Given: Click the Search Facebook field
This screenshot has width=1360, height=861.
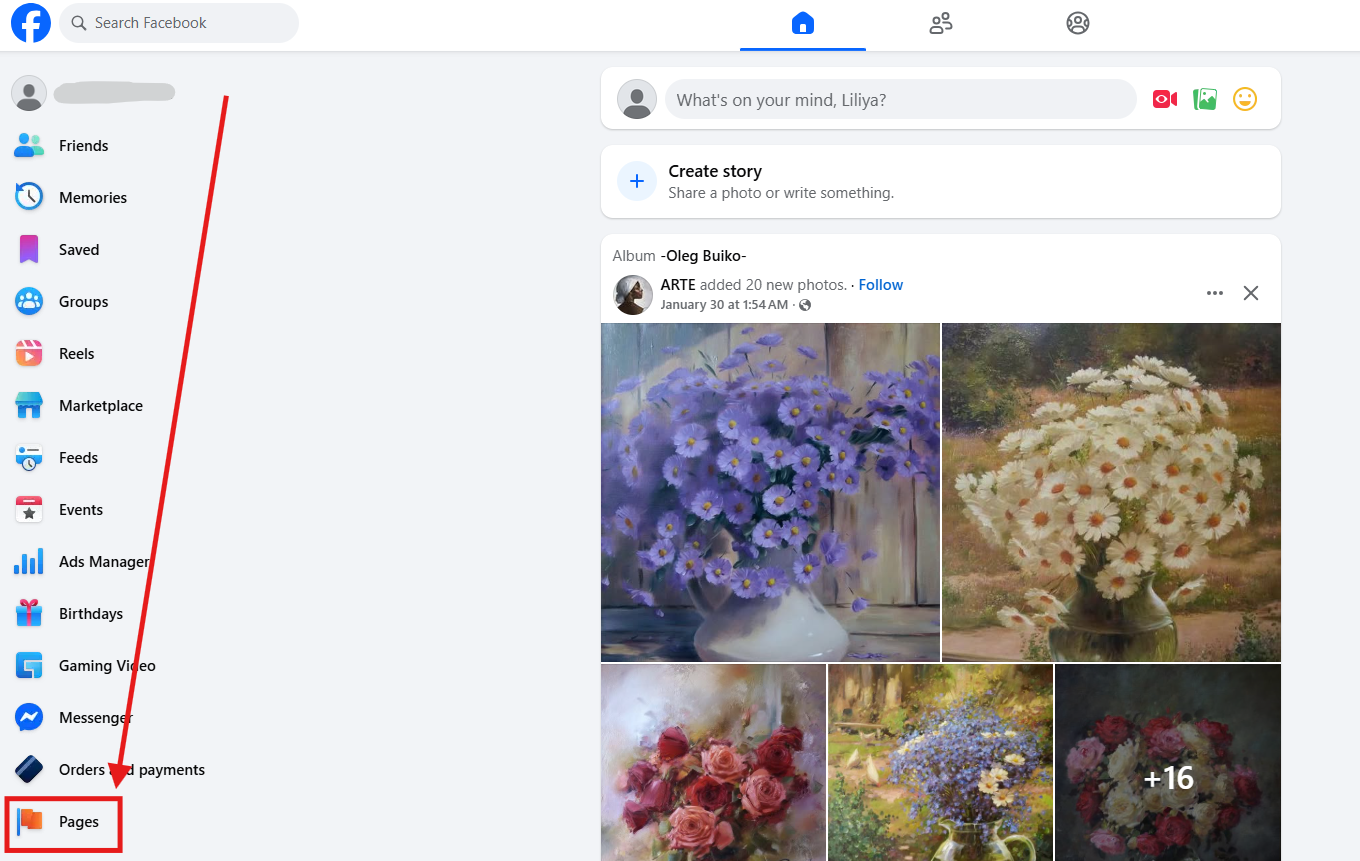Looking at the screenshot, I should [178, 22].
